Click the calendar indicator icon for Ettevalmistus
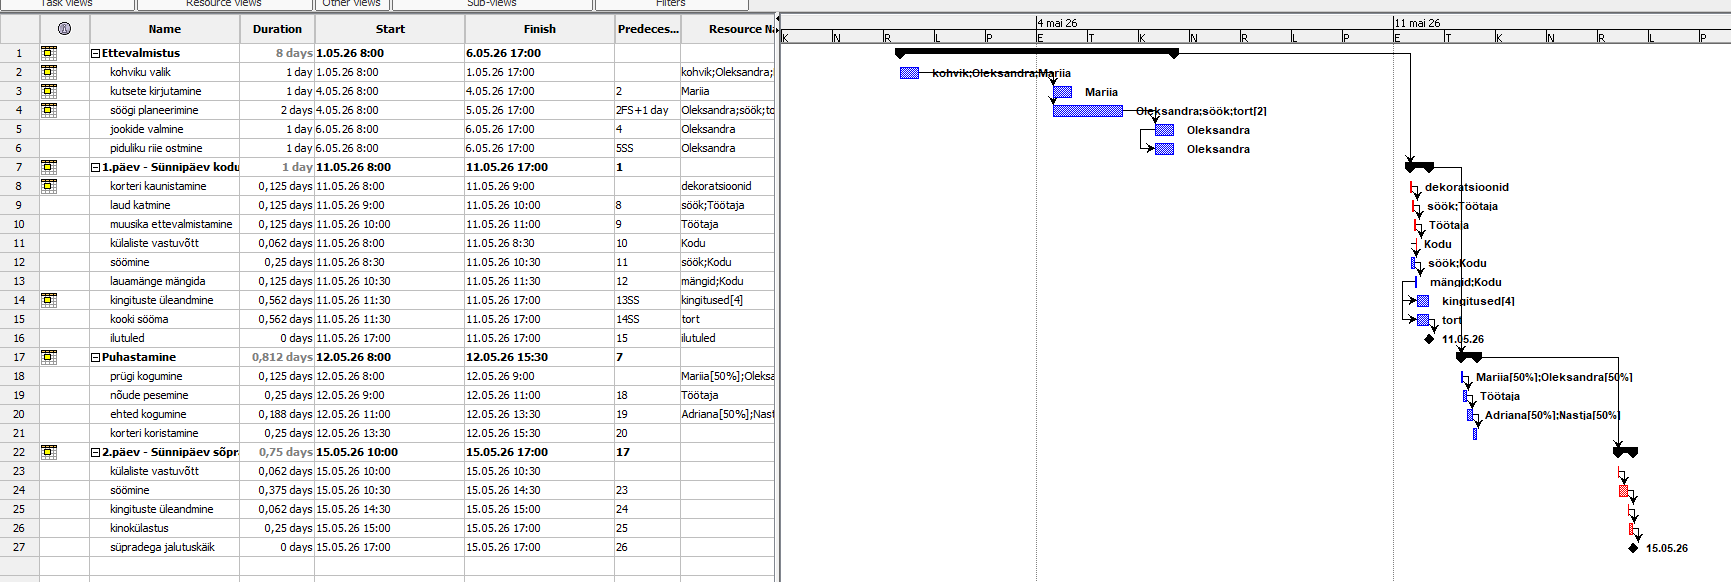The image size is (1731, 582). tap(49, 53)
